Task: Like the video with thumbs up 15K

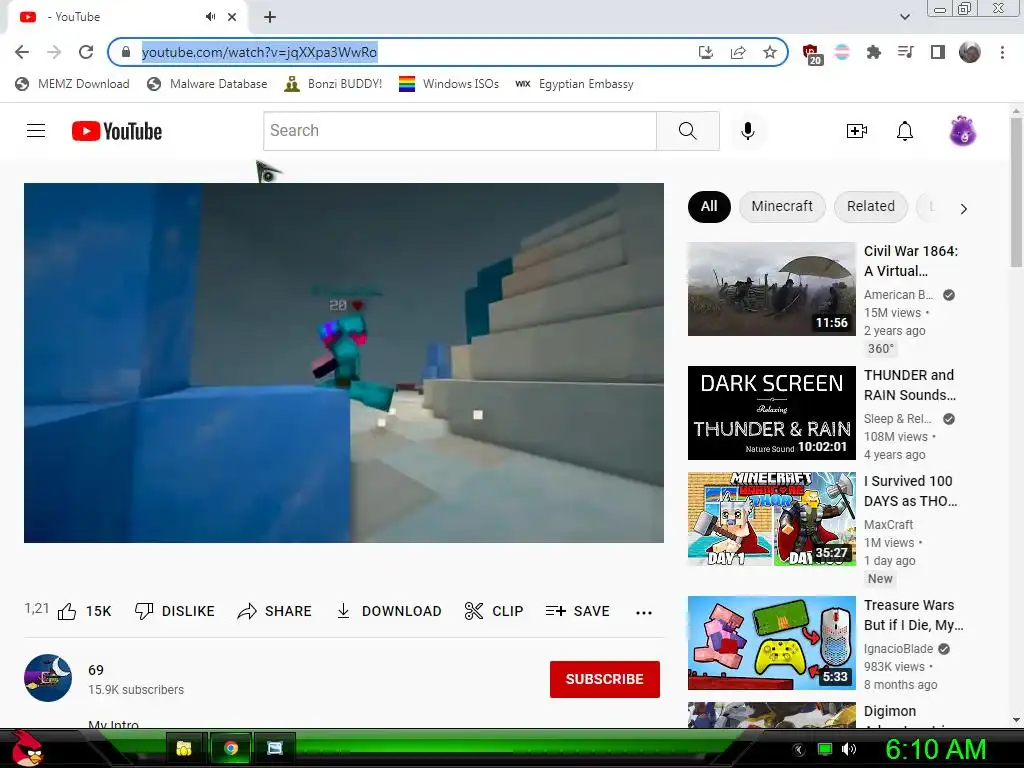Action: click(x=85, y=611)
